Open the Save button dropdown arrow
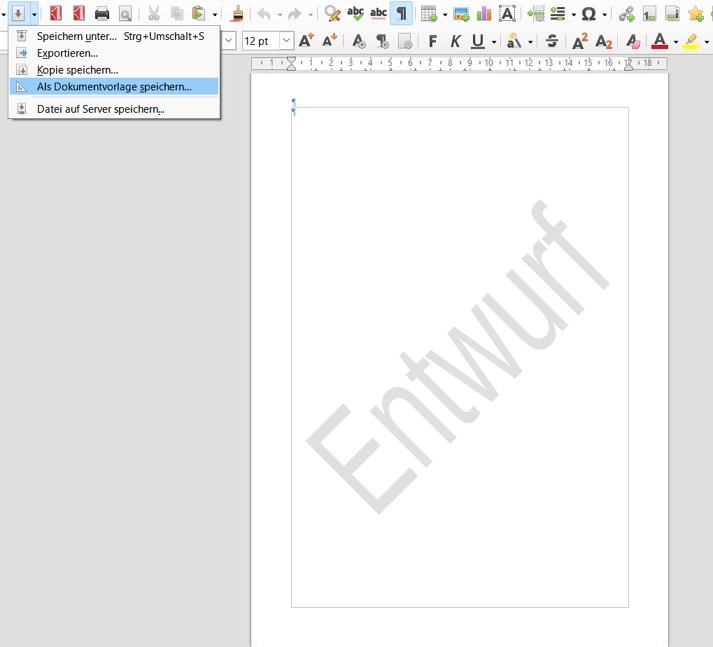The height and width of the screenshot is (647, 713). pyautogui.click(x=34, y=15)
